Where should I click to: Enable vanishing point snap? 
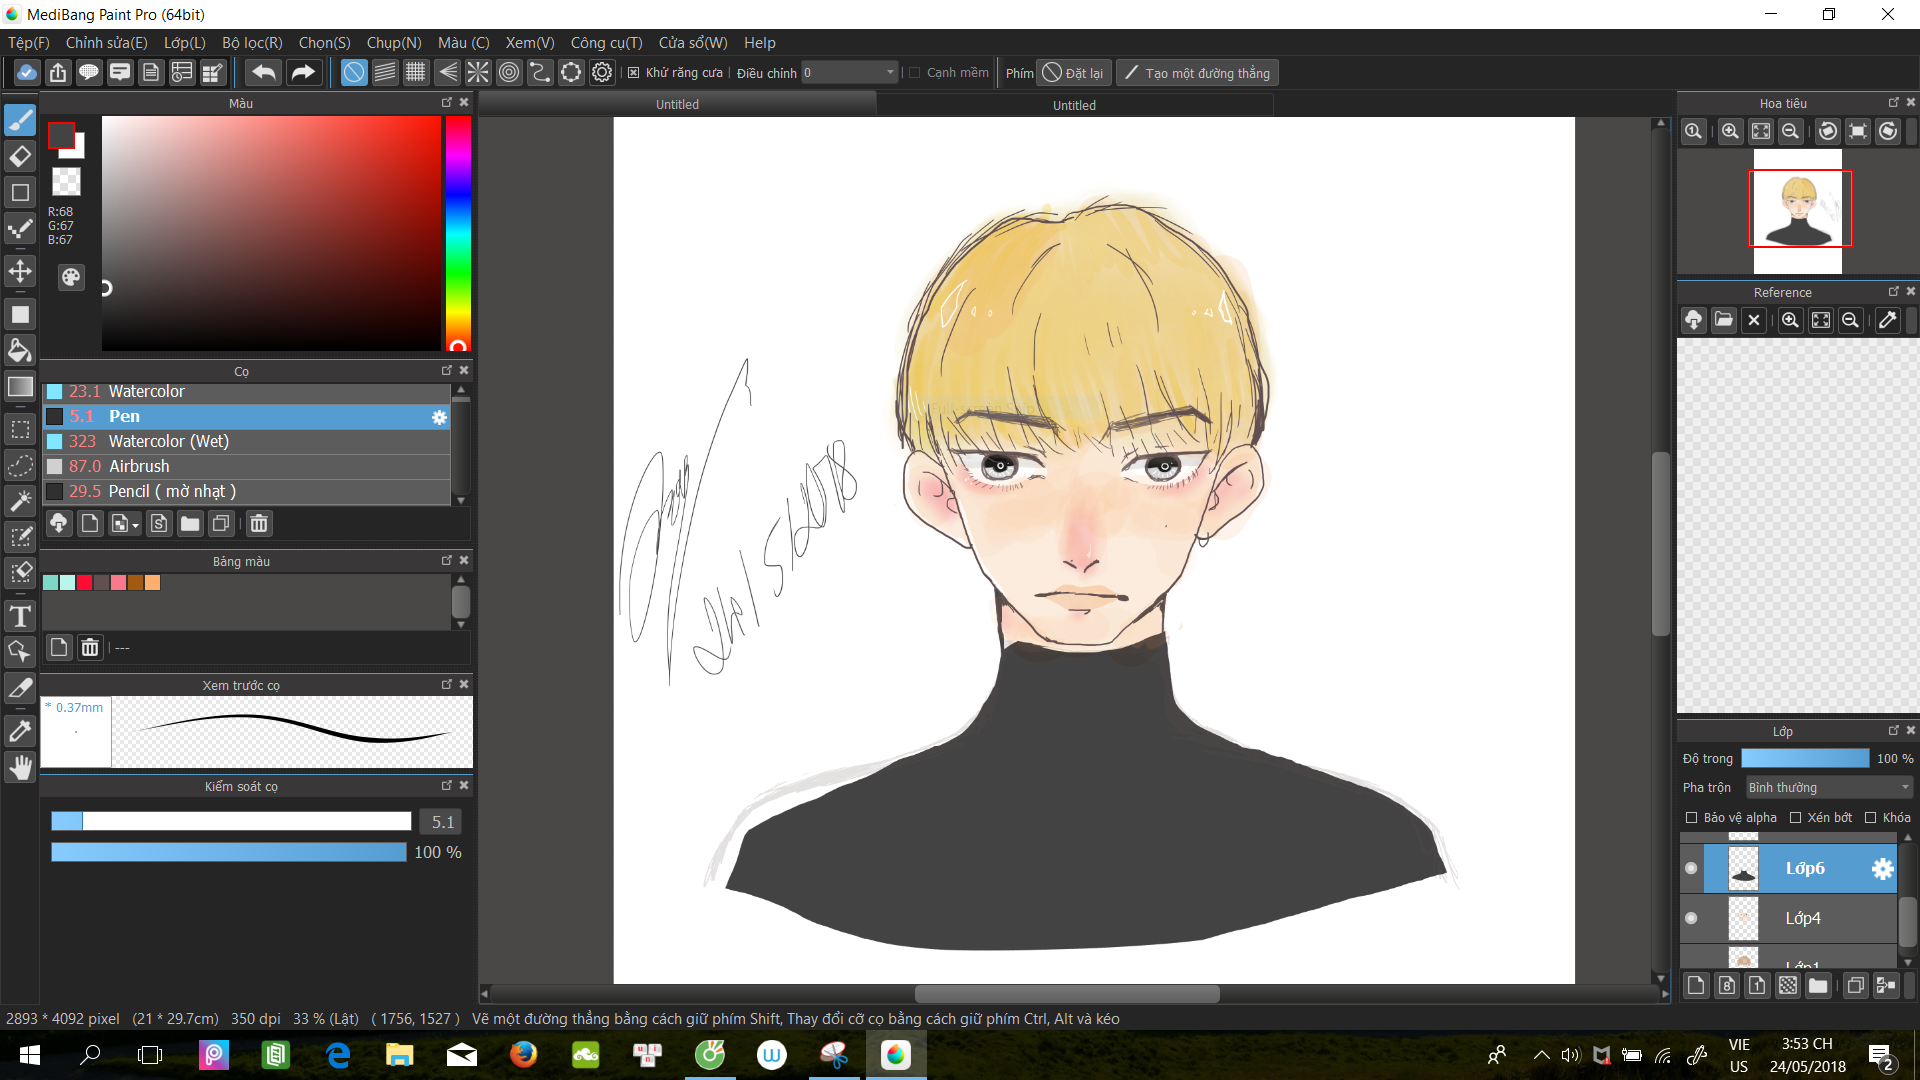point(447,72)
